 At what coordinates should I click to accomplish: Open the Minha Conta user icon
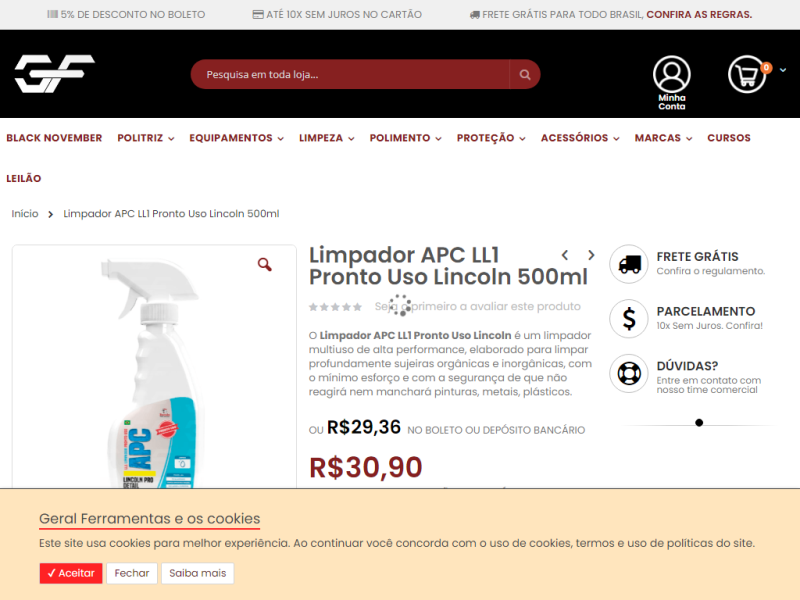(671, 74)
